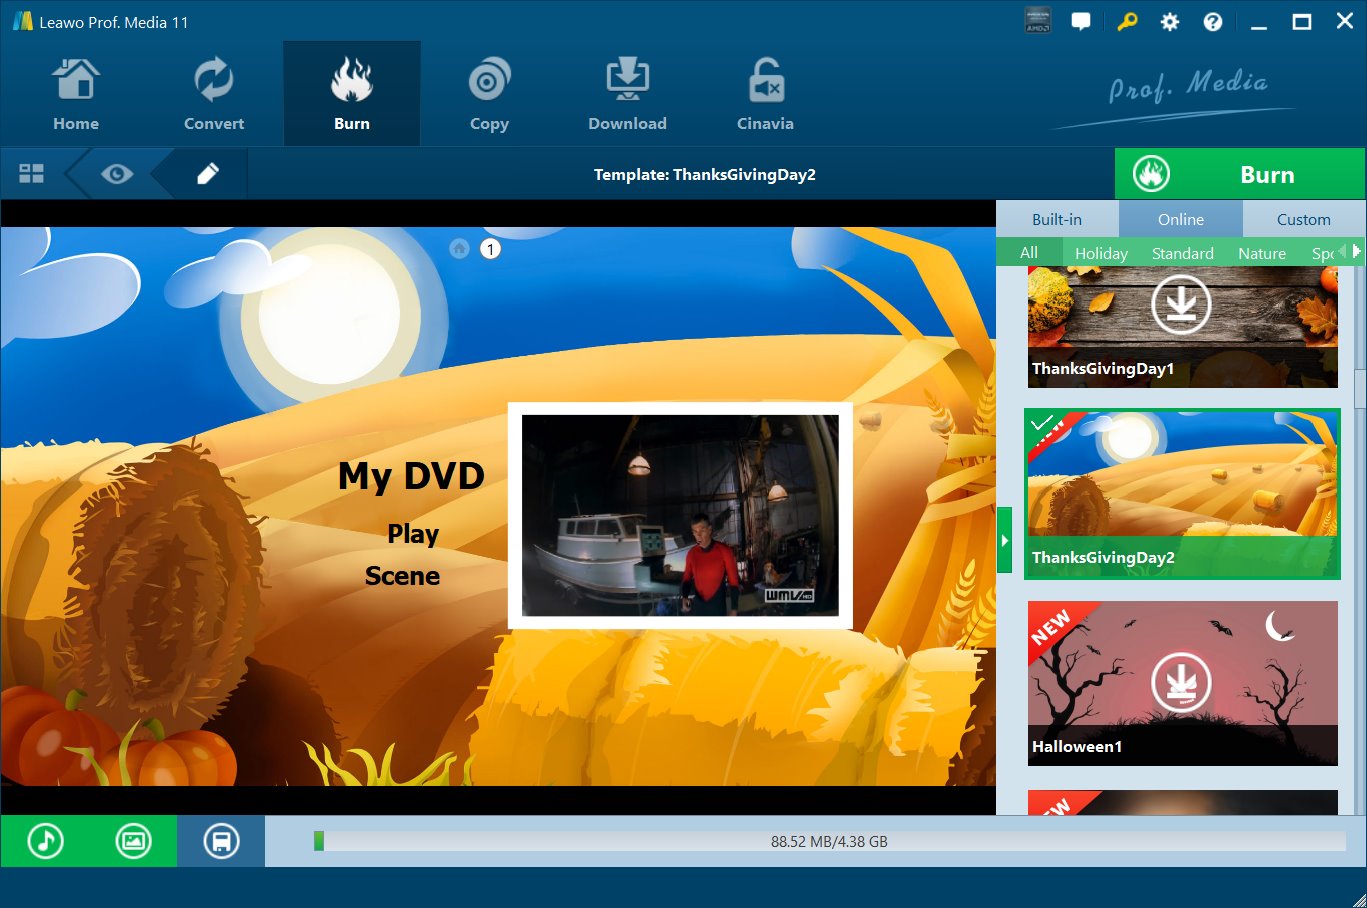This screenshot has height=908, width=1367.
Task: Download the ThanksGivingDay1 template
Action: click(x=1181, y=305)
